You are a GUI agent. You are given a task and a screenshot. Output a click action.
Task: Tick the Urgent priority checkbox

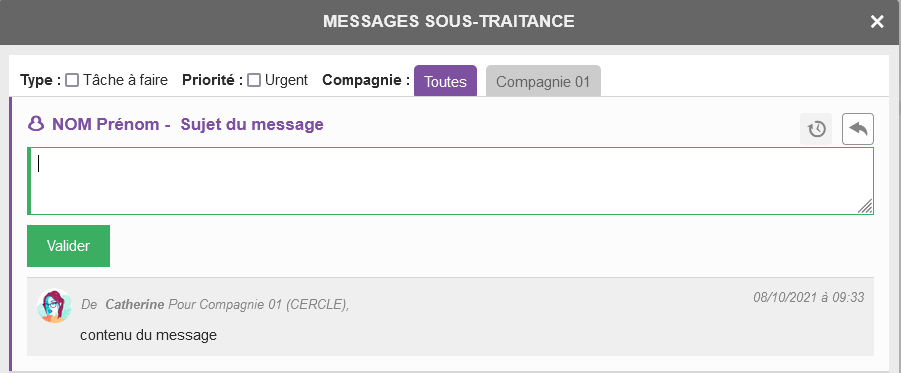[254, 80]
